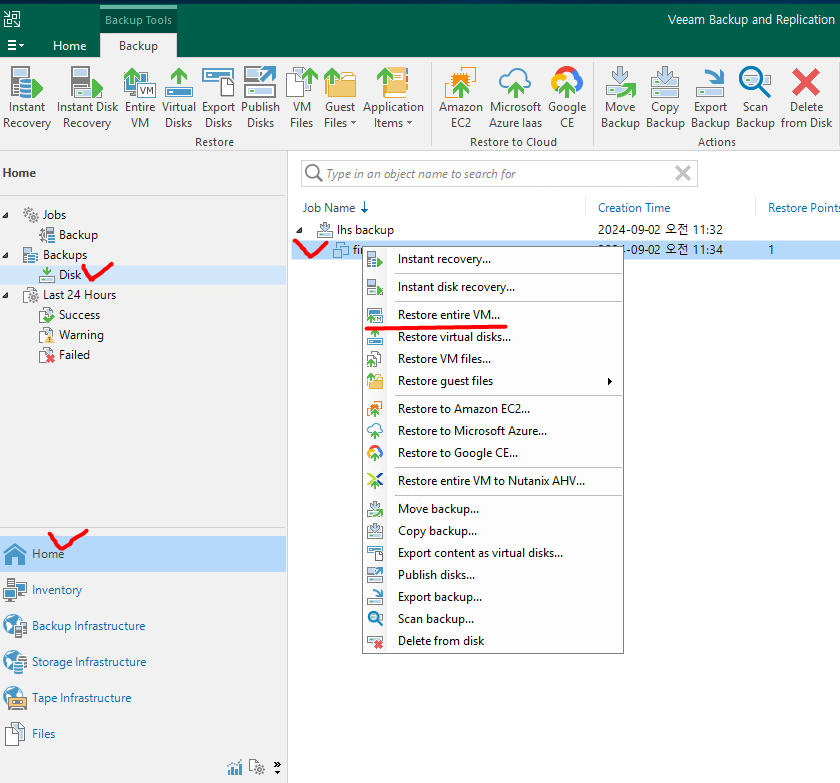Choose Publish disks... in context menu
Viewport: 840px width, 783px height.
coord(493,575)
